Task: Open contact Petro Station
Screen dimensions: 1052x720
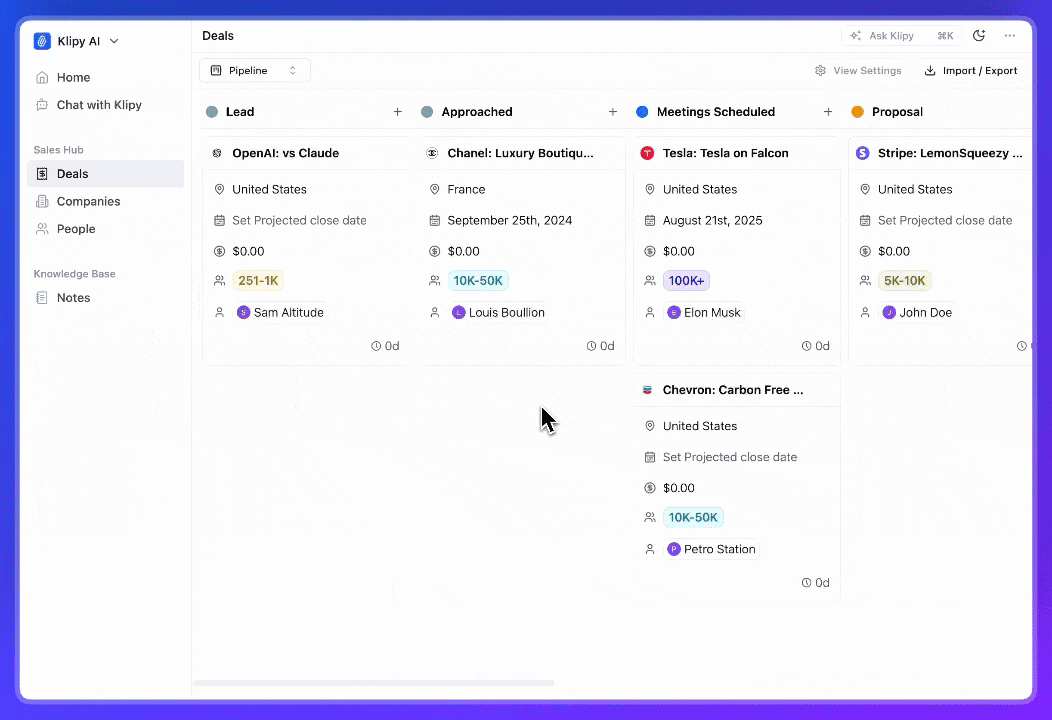Action: pos(711,549)
